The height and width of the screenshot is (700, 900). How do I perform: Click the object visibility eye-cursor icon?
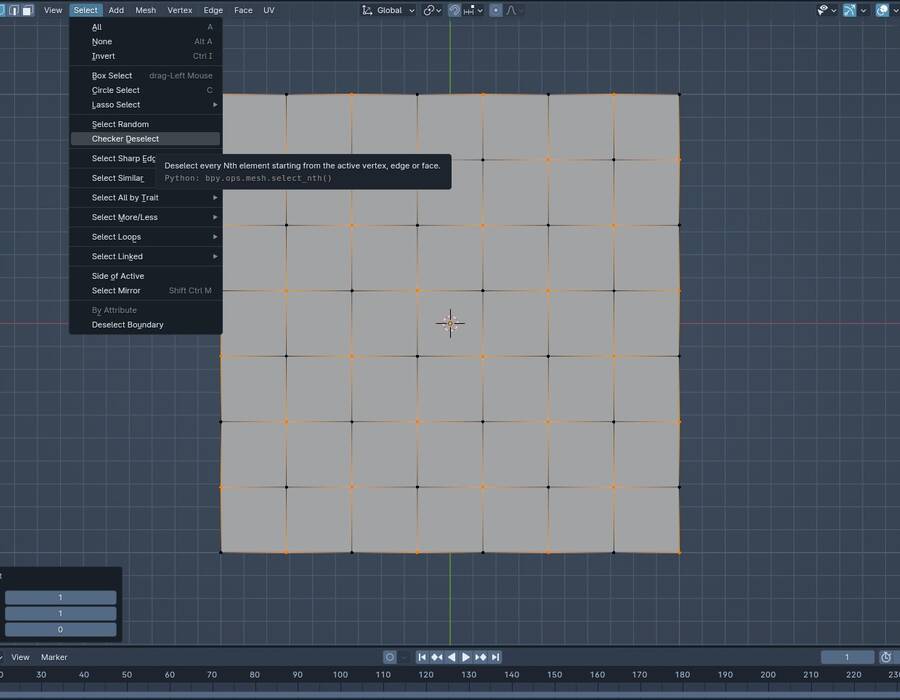tap(823, 10)
